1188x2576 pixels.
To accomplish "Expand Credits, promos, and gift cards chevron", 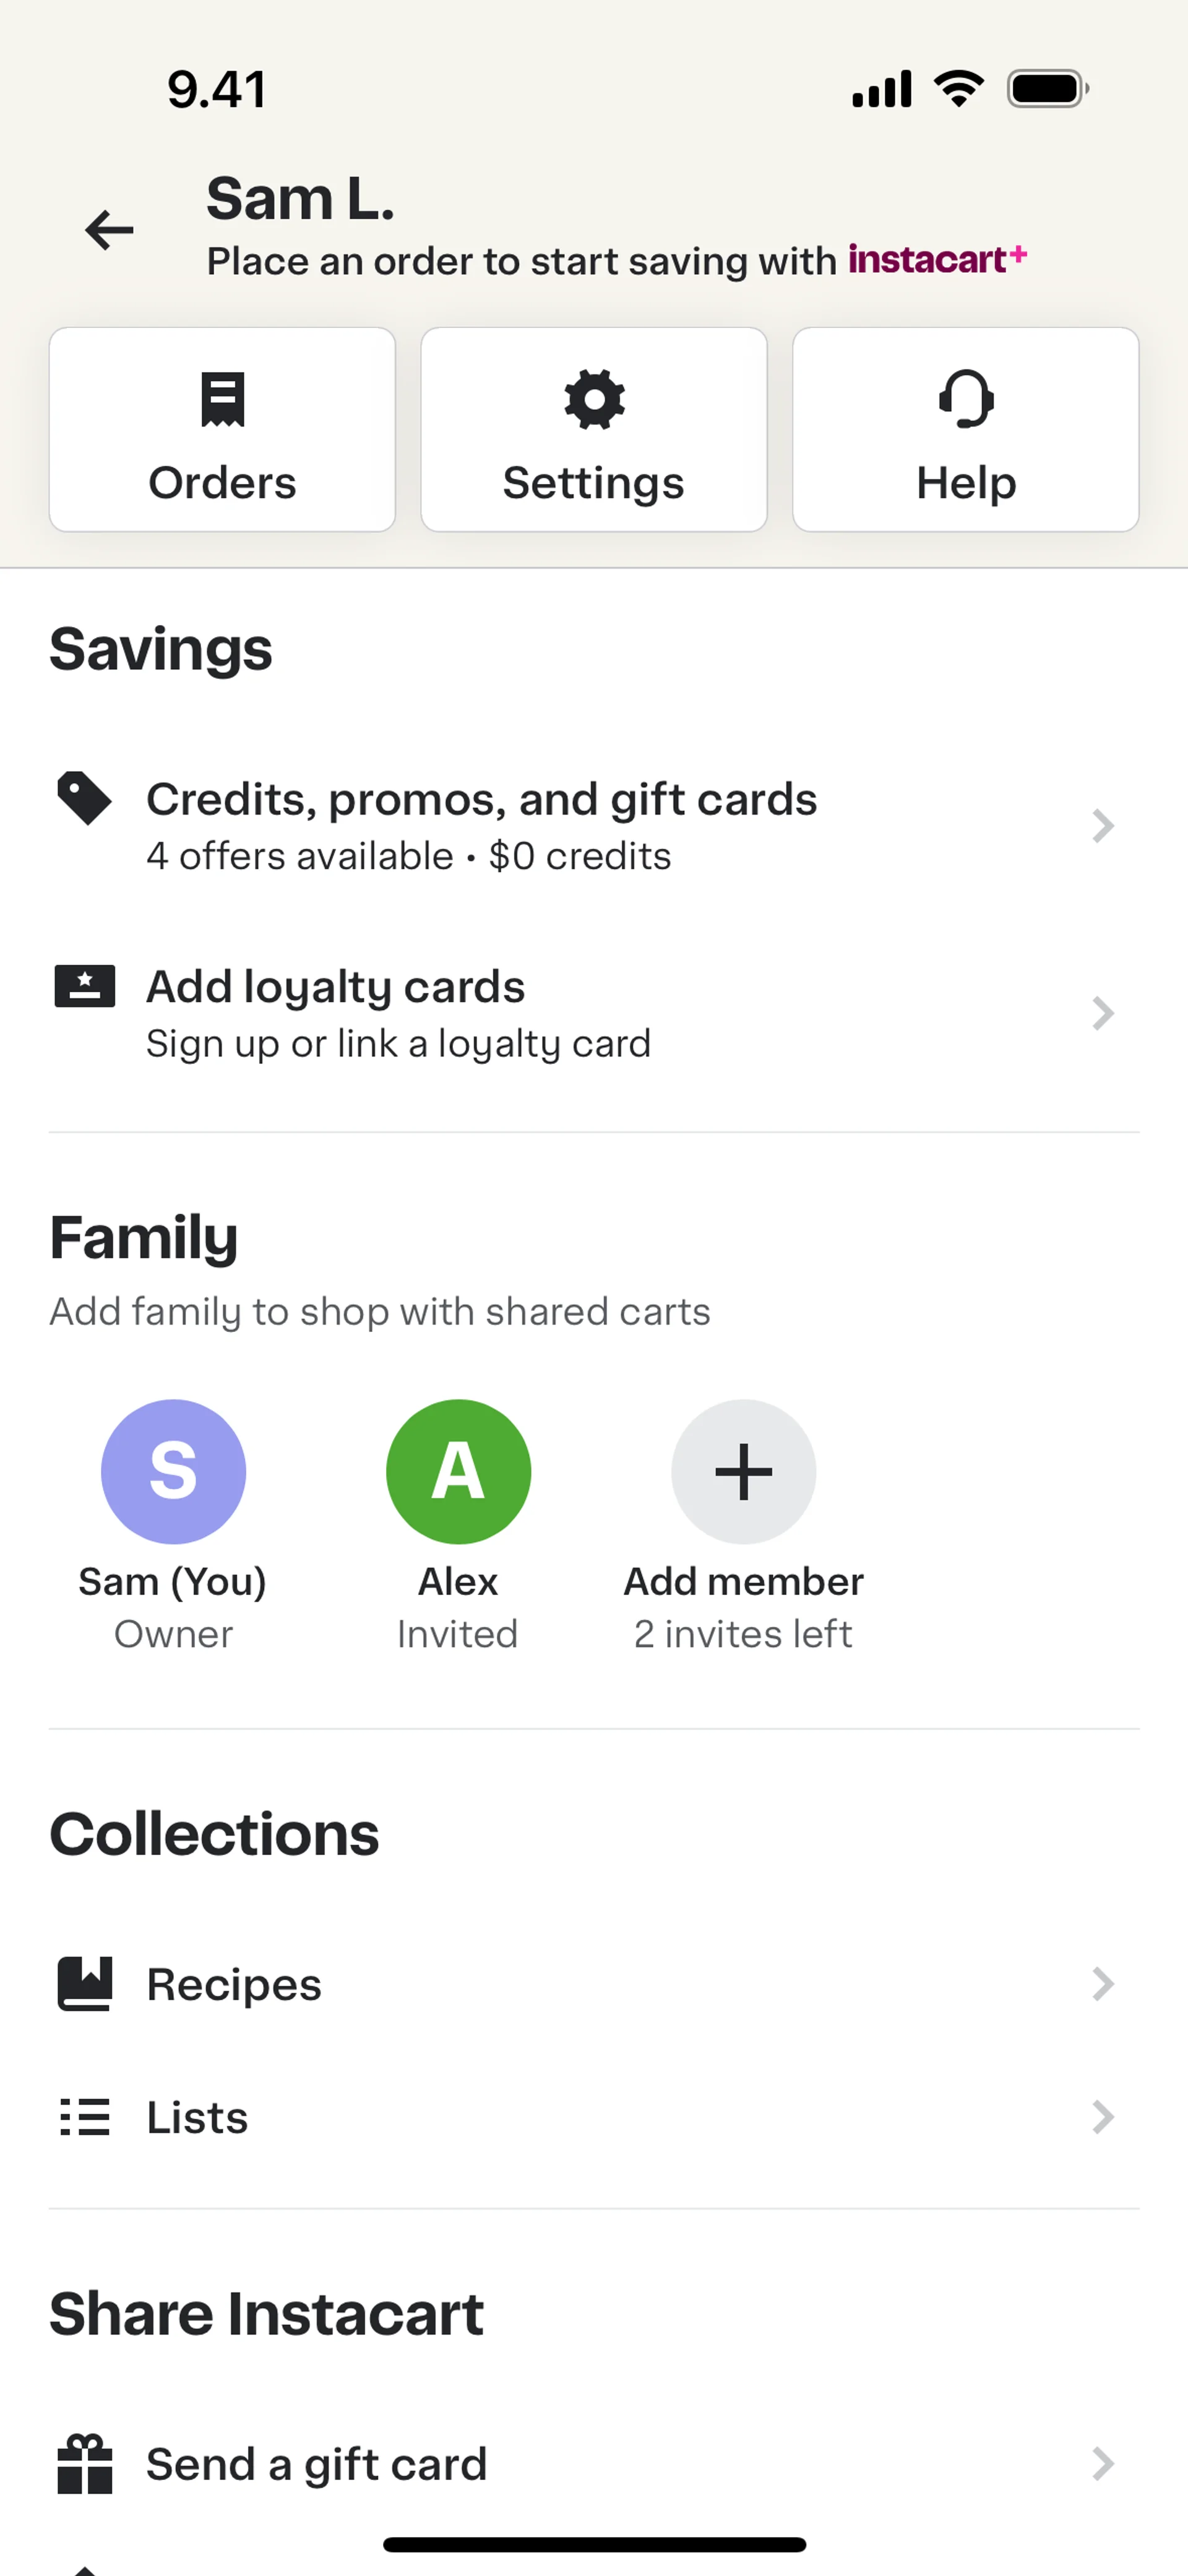I will pos(1102,826).
